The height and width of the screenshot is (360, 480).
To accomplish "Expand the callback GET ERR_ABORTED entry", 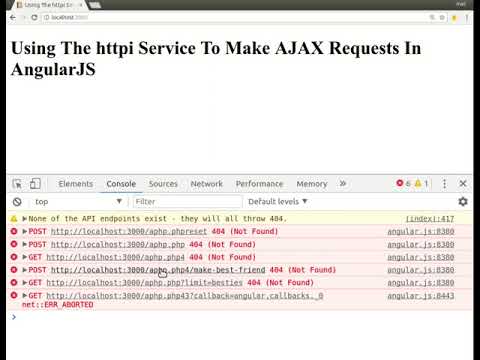I will click(24, 296).
